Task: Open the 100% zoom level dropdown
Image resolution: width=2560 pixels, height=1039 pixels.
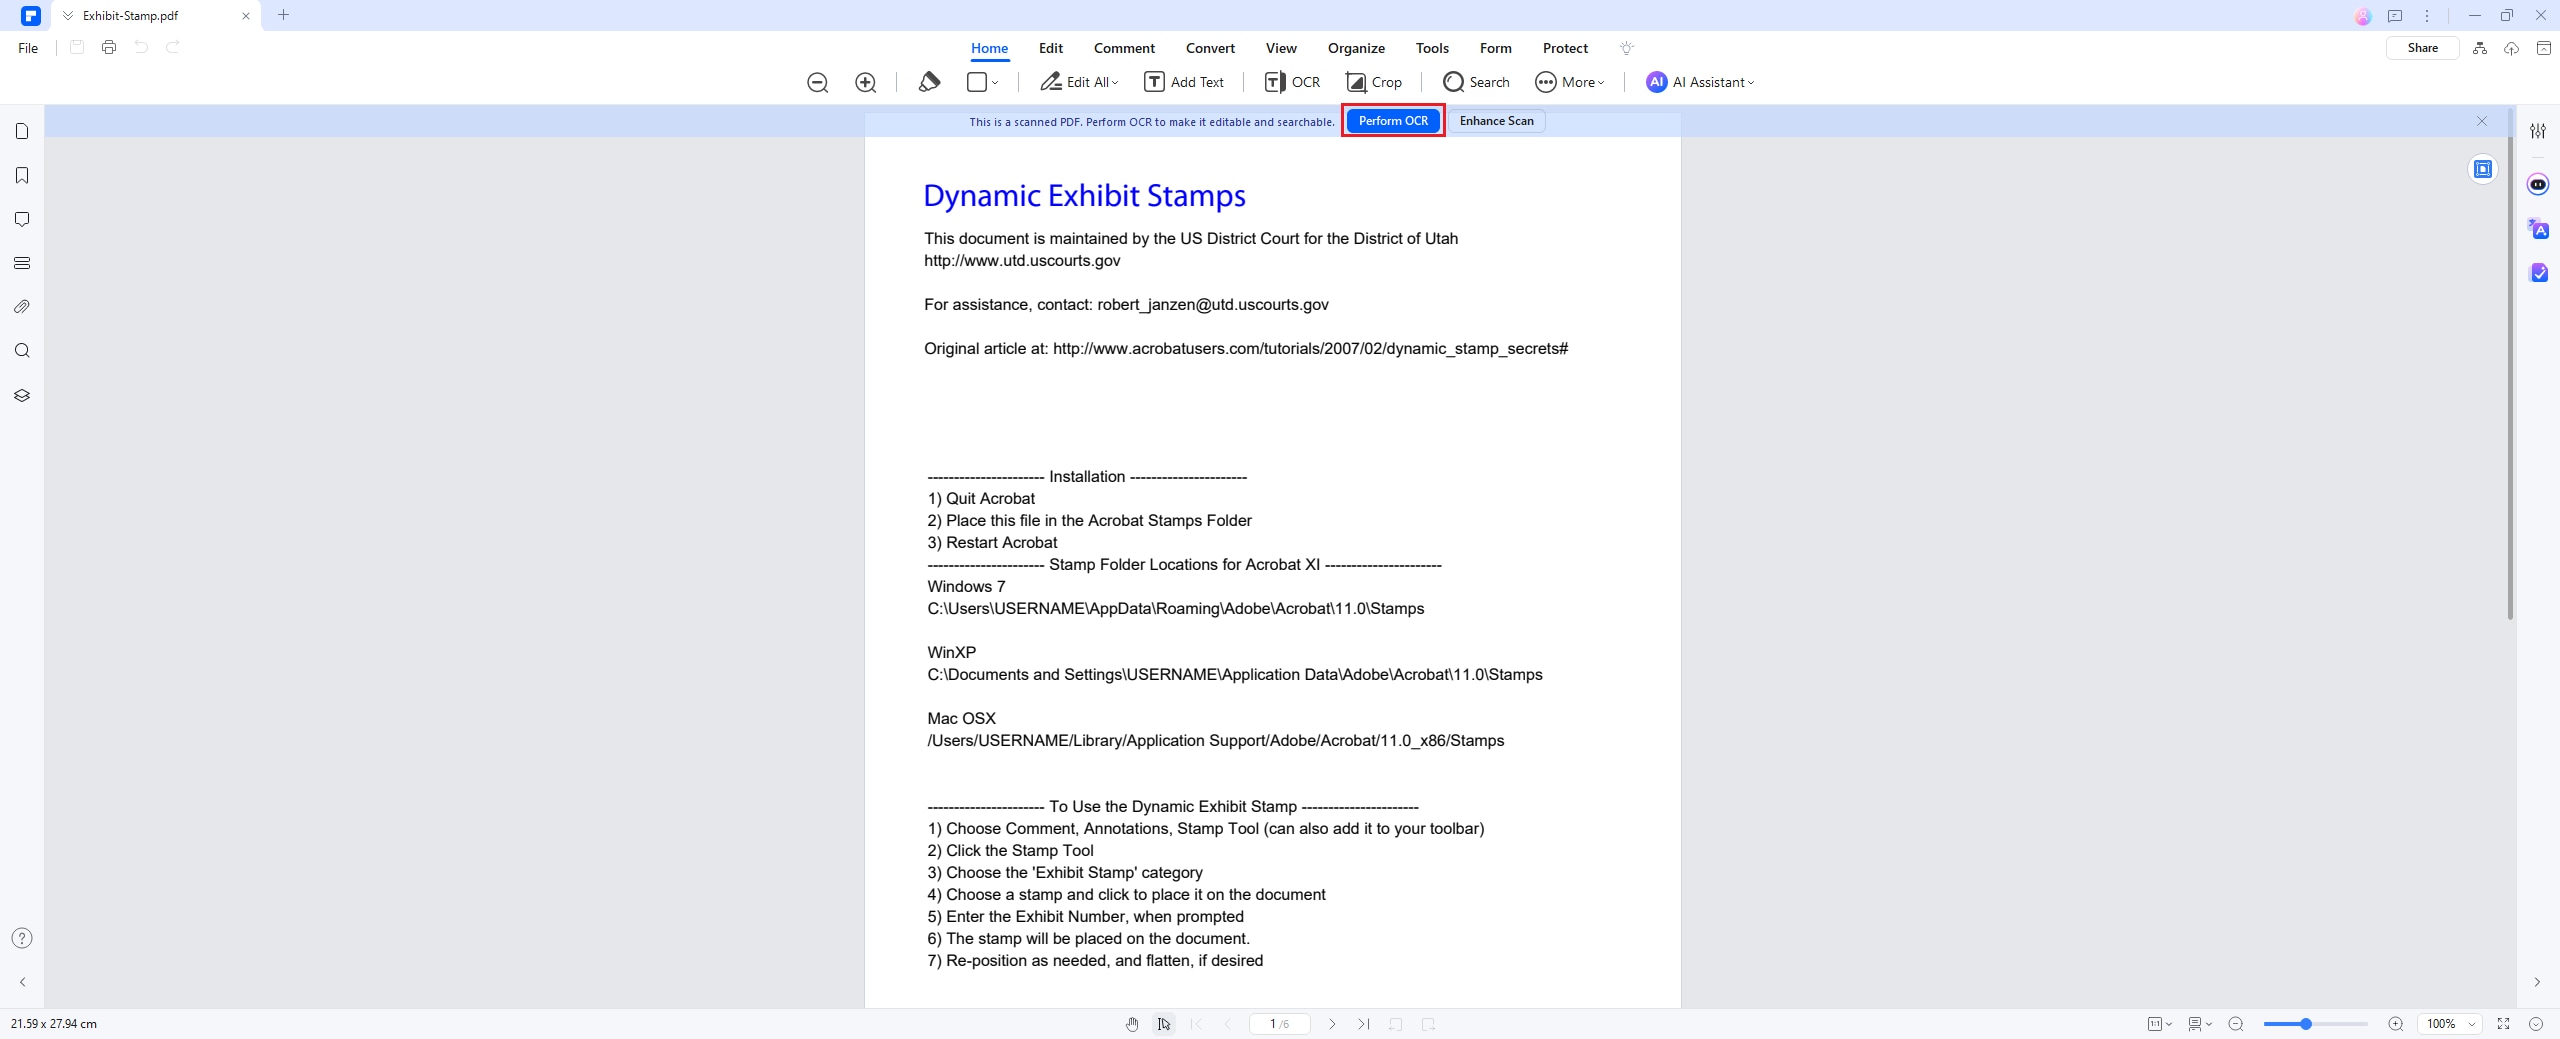Action: coord(2449,1024)
